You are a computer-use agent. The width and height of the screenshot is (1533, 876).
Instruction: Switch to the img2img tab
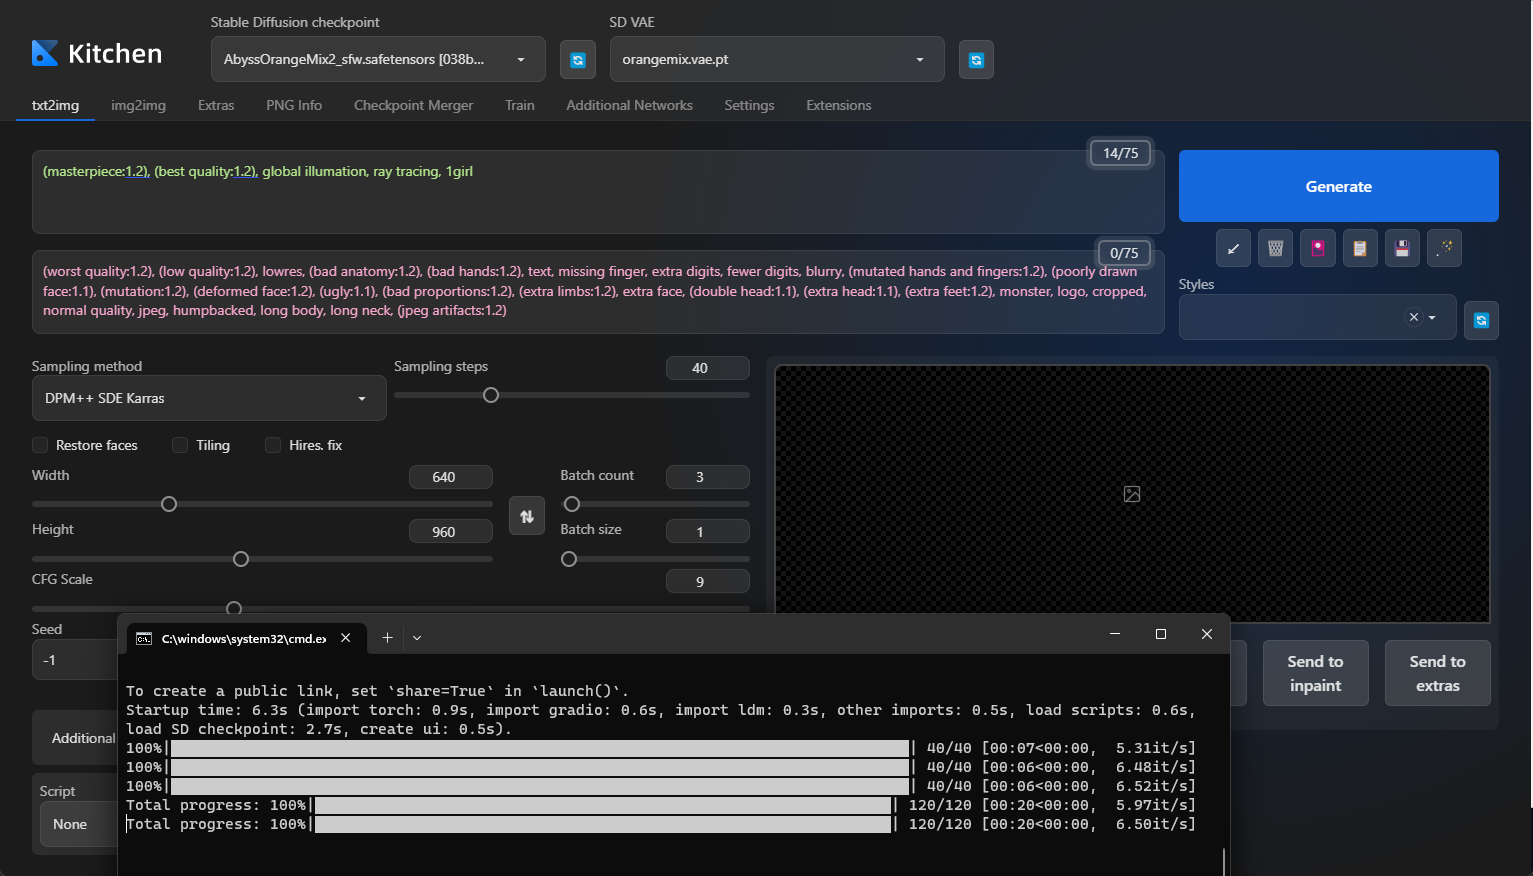tap(138, 105)
